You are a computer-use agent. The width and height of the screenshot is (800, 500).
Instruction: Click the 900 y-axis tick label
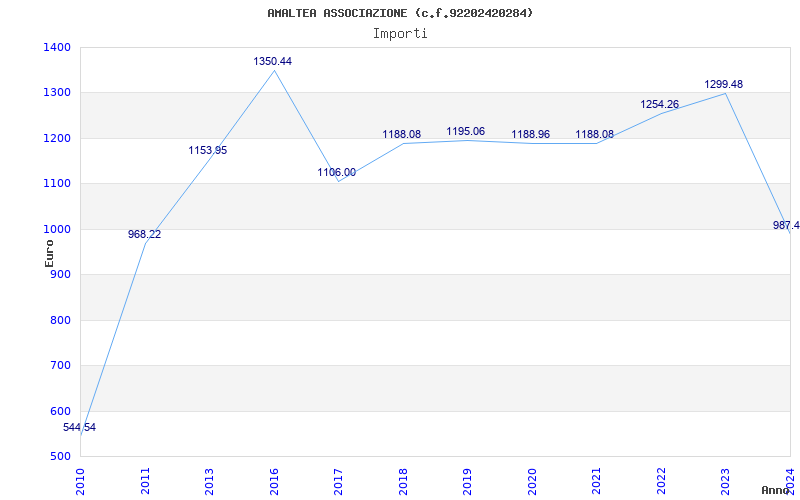(x=60, y=274)
